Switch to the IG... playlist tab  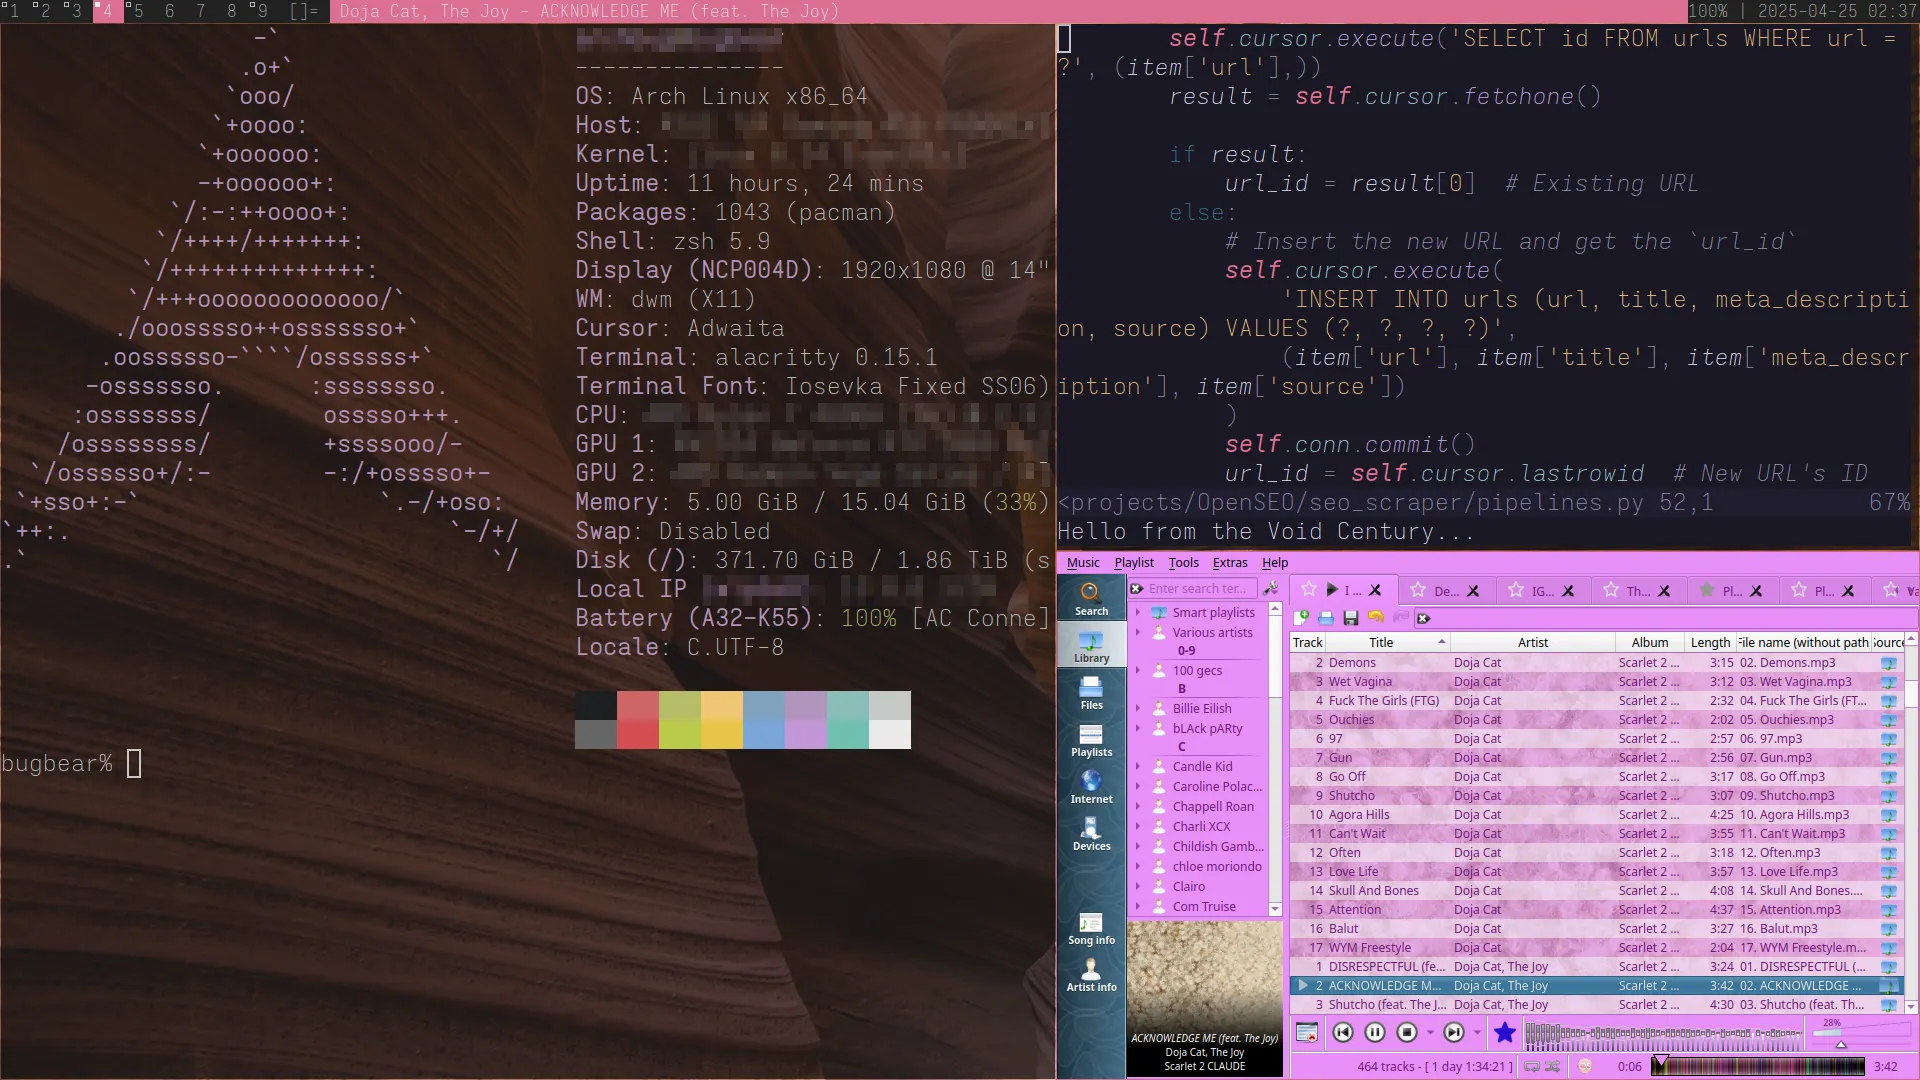1543,591
